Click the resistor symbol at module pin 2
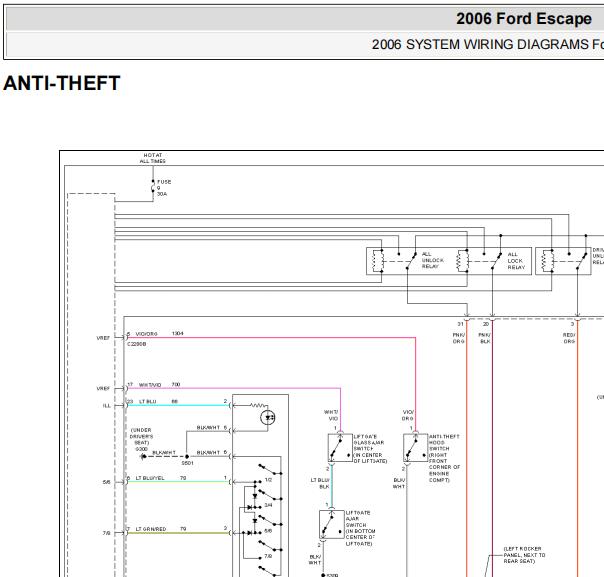 pyautogui.click(x=258, y=405)
